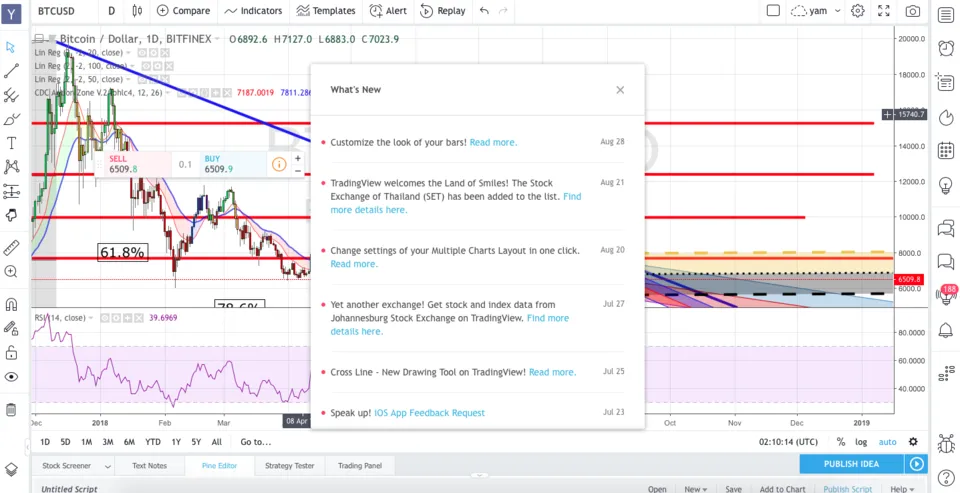Viewport: 960px width, 493px height.
Task: Open the patterns tool in left toolbar
Action: tap(11, 167)
